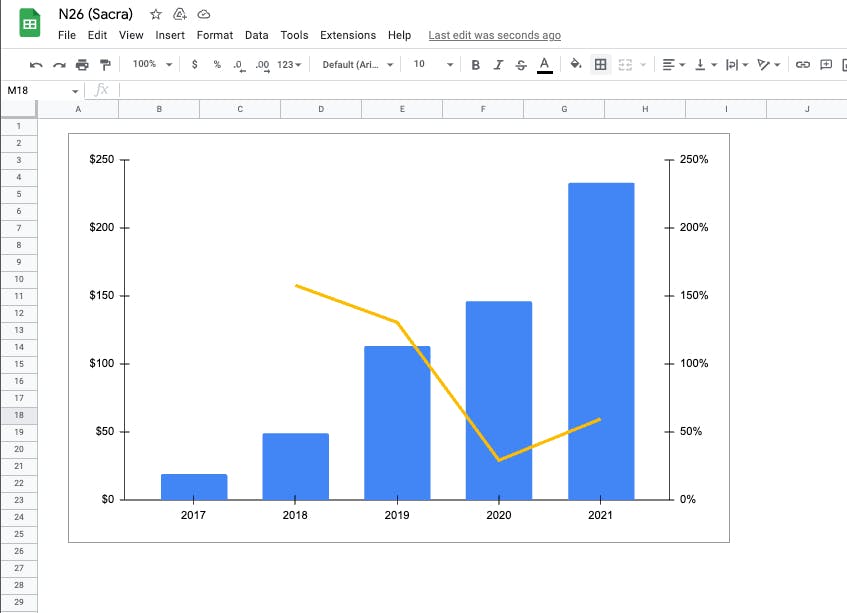Image resolution: width=847 pixels, height=613 pixels.
Task: Click the Redo arrow icon
Action: click(x=59, y=65)
